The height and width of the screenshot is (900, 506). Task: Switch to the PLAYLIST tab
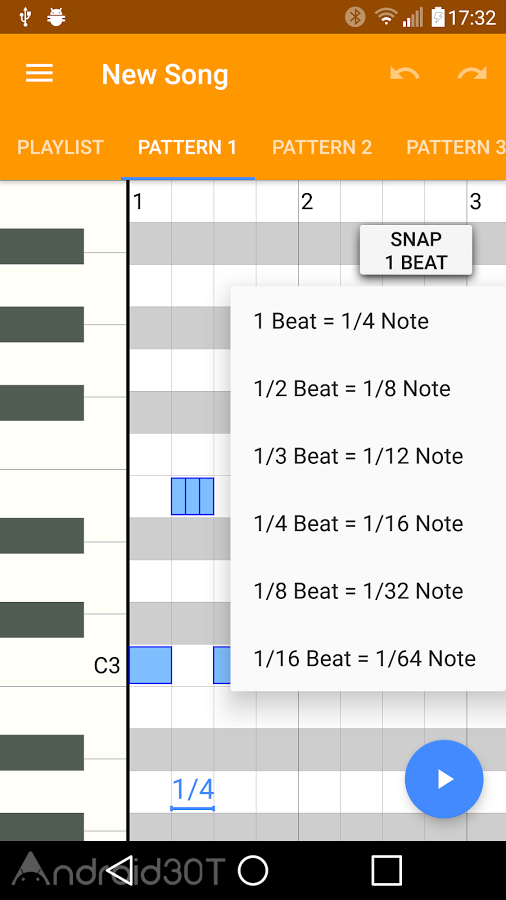coord(60,148)
